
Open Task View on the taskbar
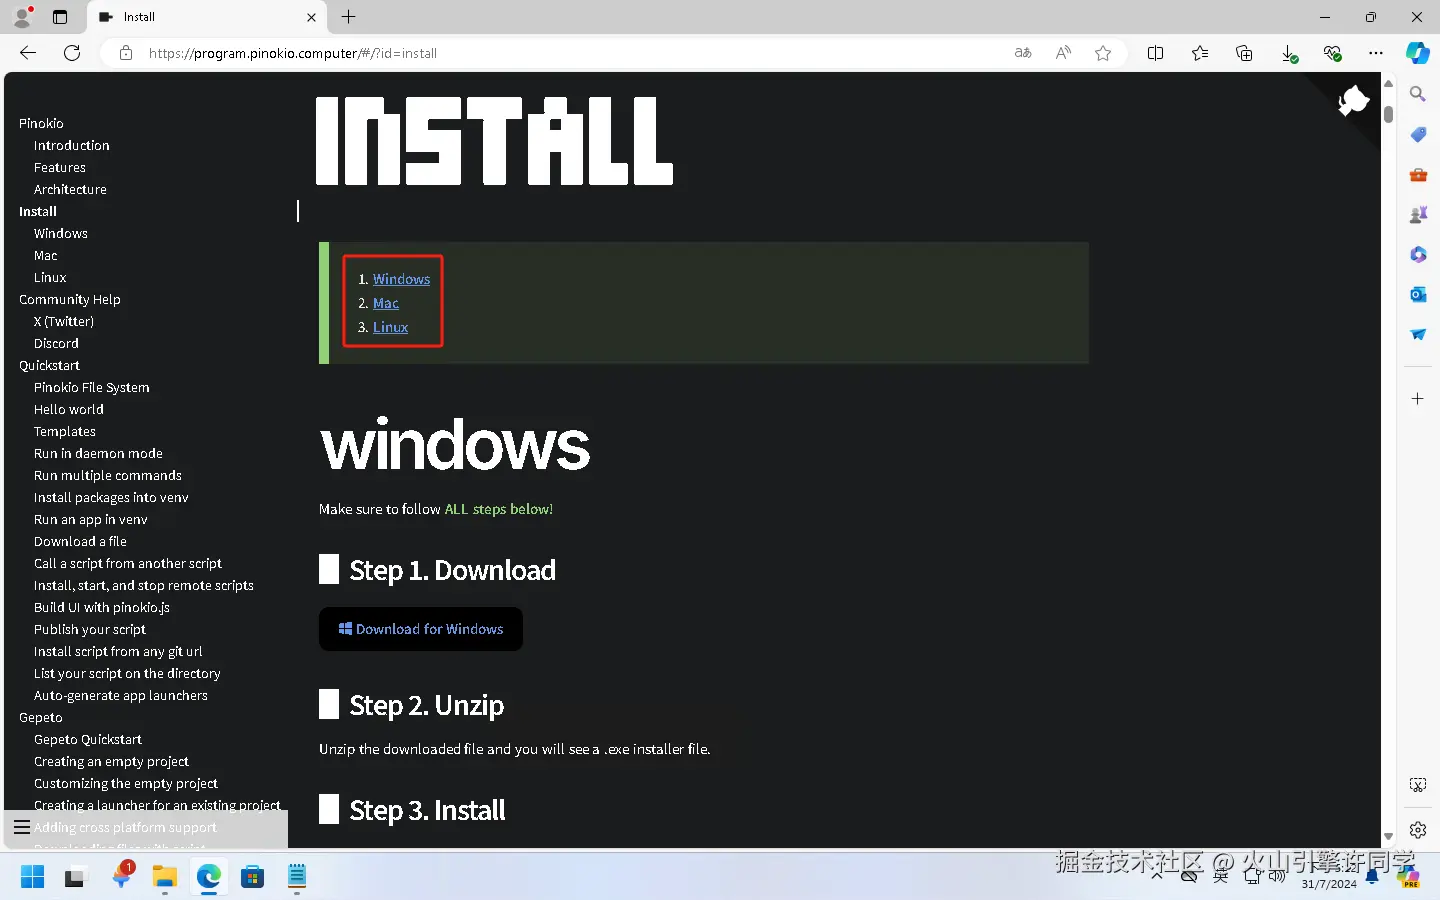[x=76, y=877]
